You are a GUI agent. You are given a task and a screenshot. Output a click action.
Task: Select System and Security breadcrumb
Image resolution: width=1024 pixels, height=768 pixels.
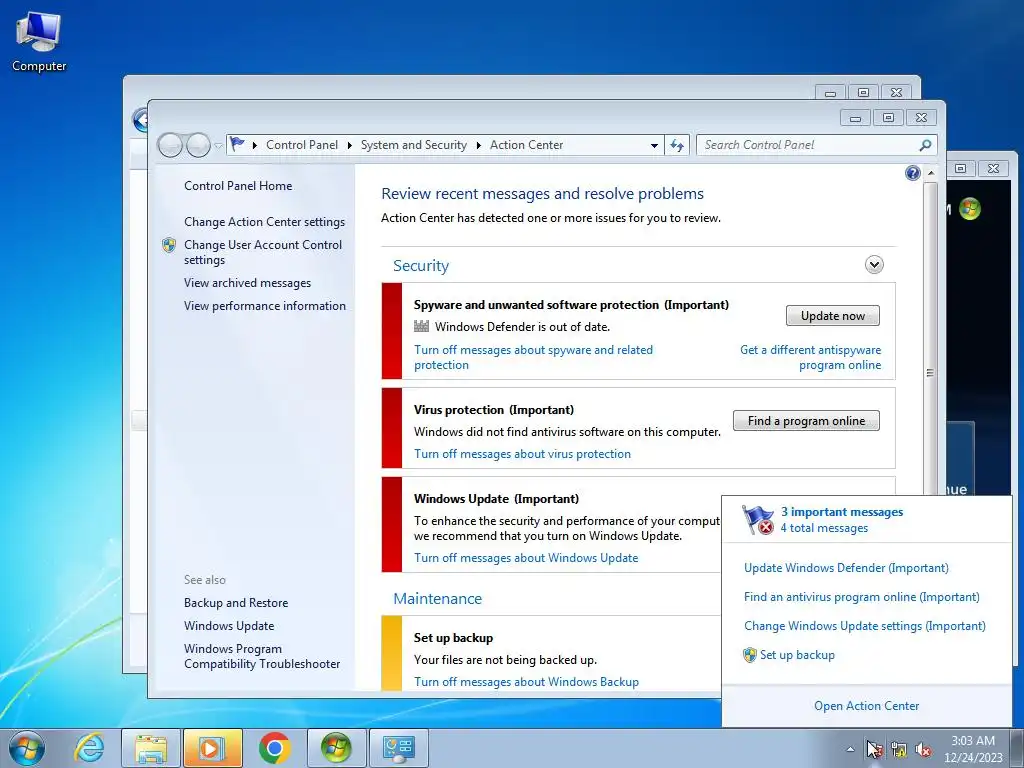(414, 145)
